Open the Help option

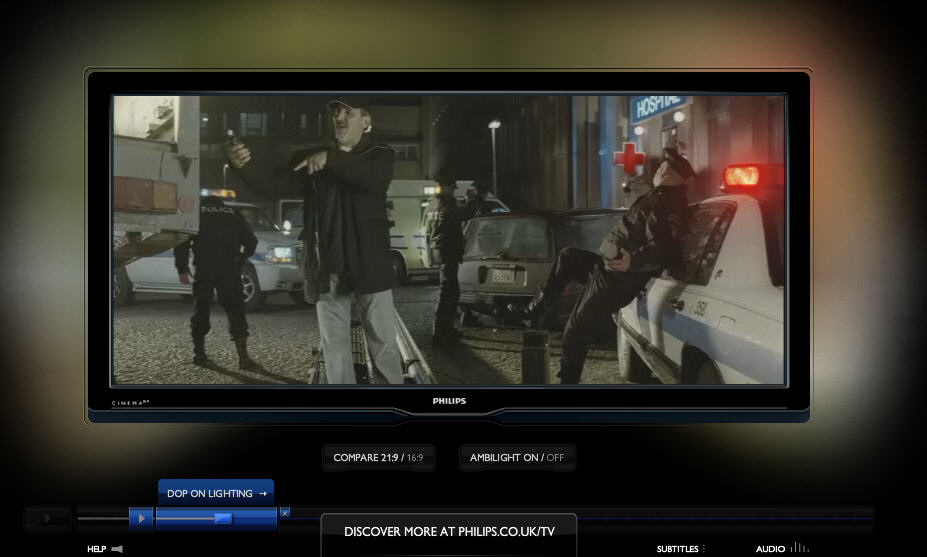tap(96, 549)
